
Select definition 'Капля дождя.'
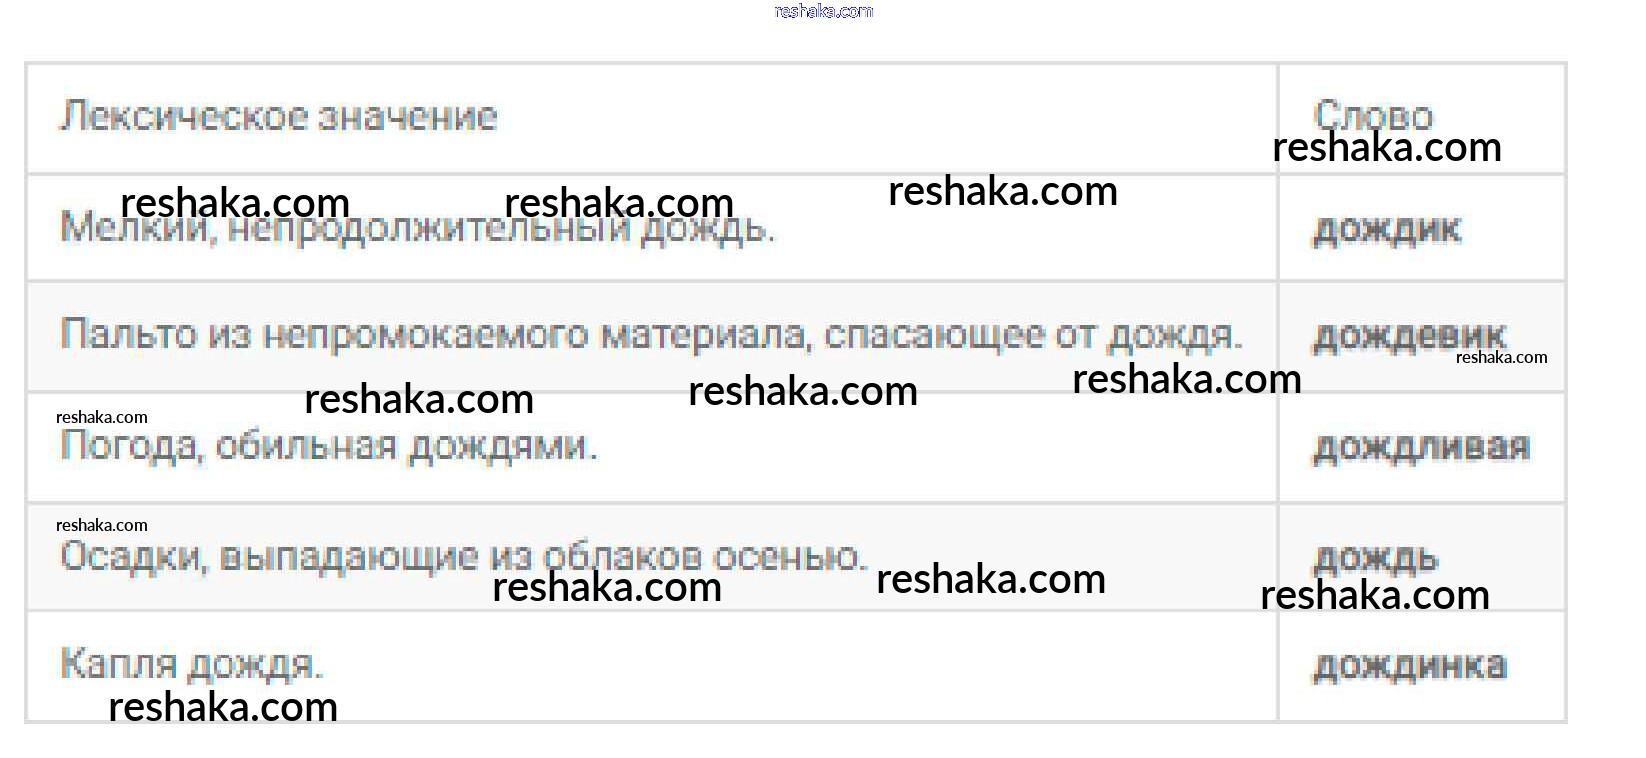(191, 664)
